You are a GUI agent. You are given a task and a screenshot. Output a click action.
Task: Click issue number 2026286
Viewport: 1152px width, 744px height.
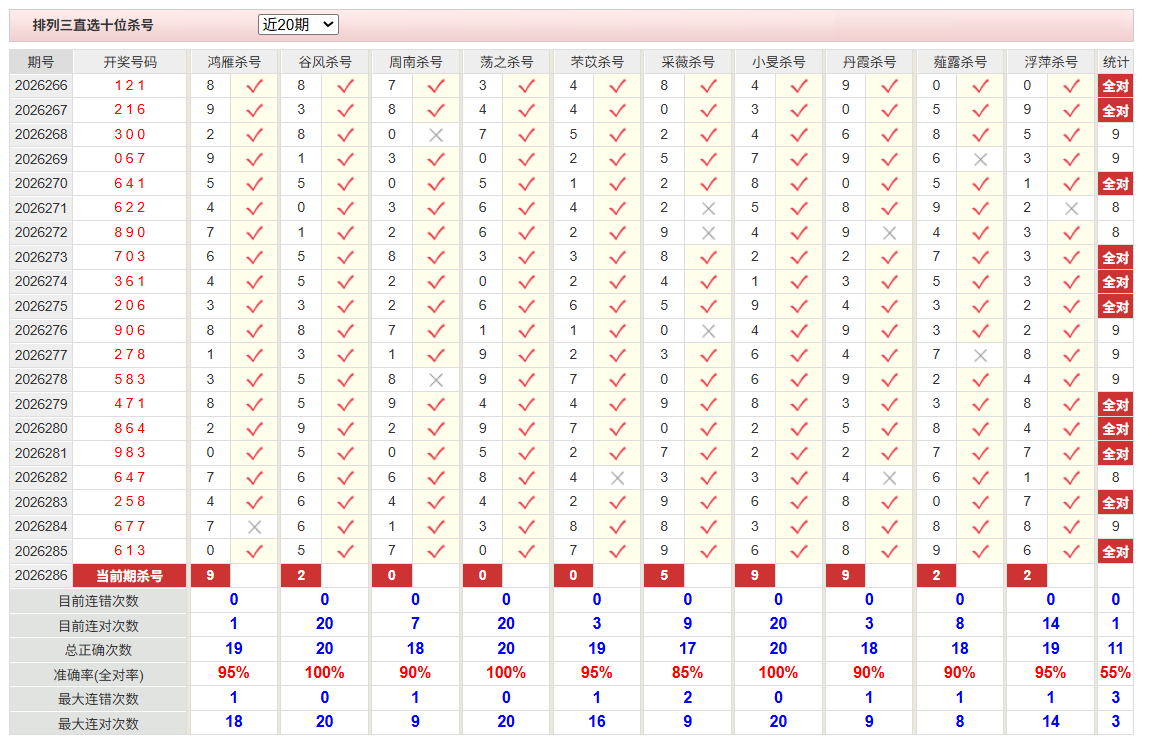point(41,575)
